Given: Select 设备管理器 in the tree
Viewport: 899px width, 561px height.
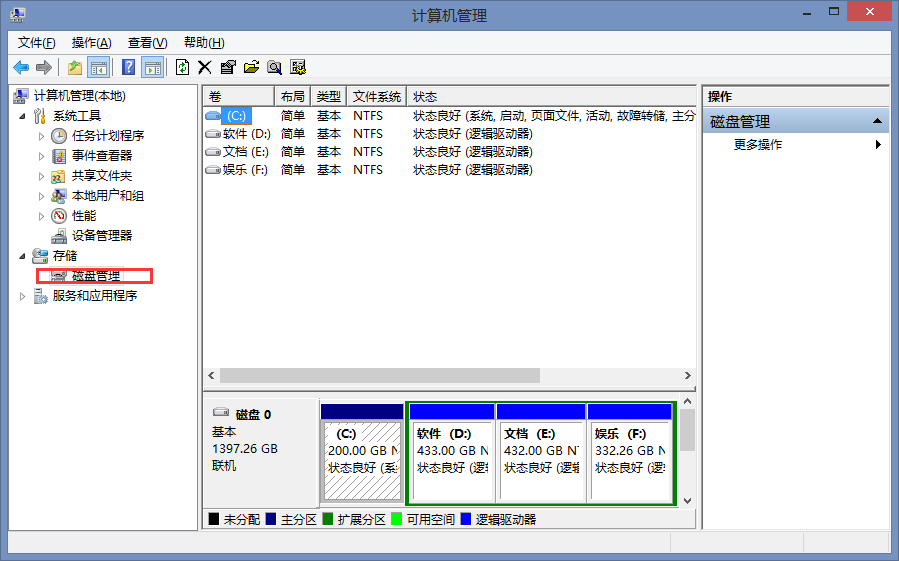Looking at the screenshot, I should (x=101, y=236).
